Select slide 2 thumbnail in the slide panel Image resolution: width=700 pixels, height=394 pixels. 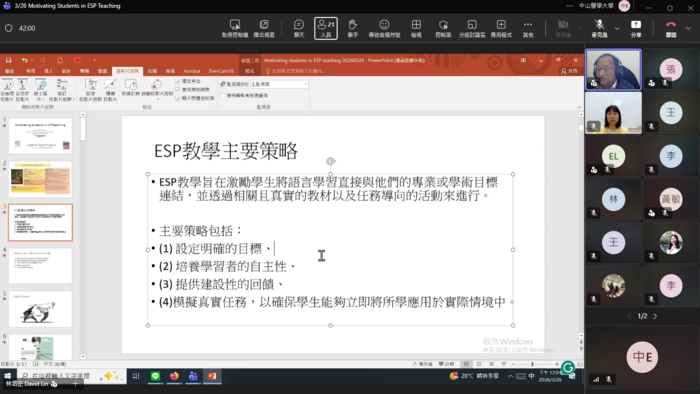pyautogui.click(x=40, y=179)
